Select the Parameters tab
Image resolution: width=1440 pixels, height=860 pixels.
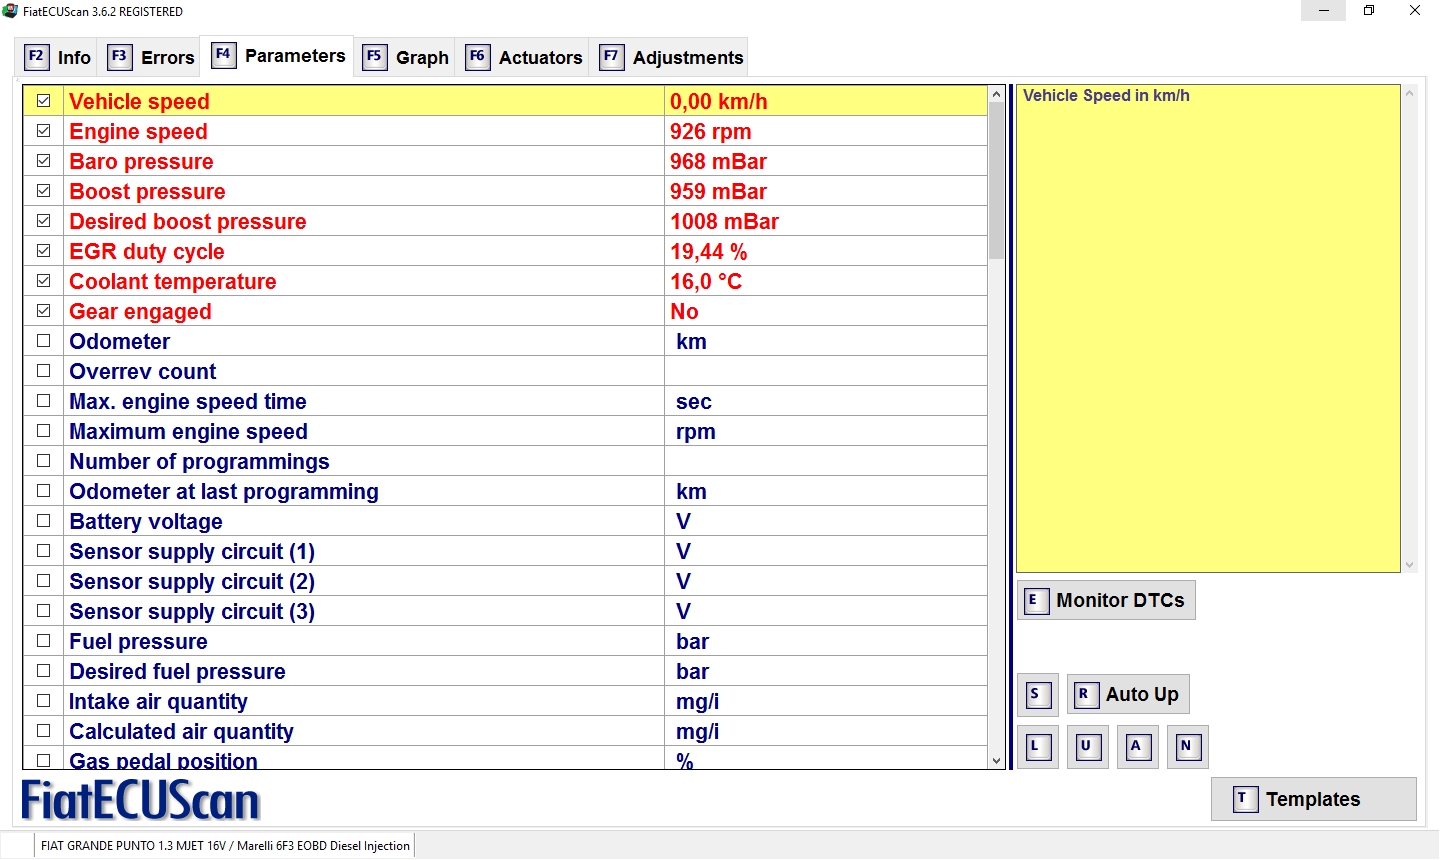278,55
